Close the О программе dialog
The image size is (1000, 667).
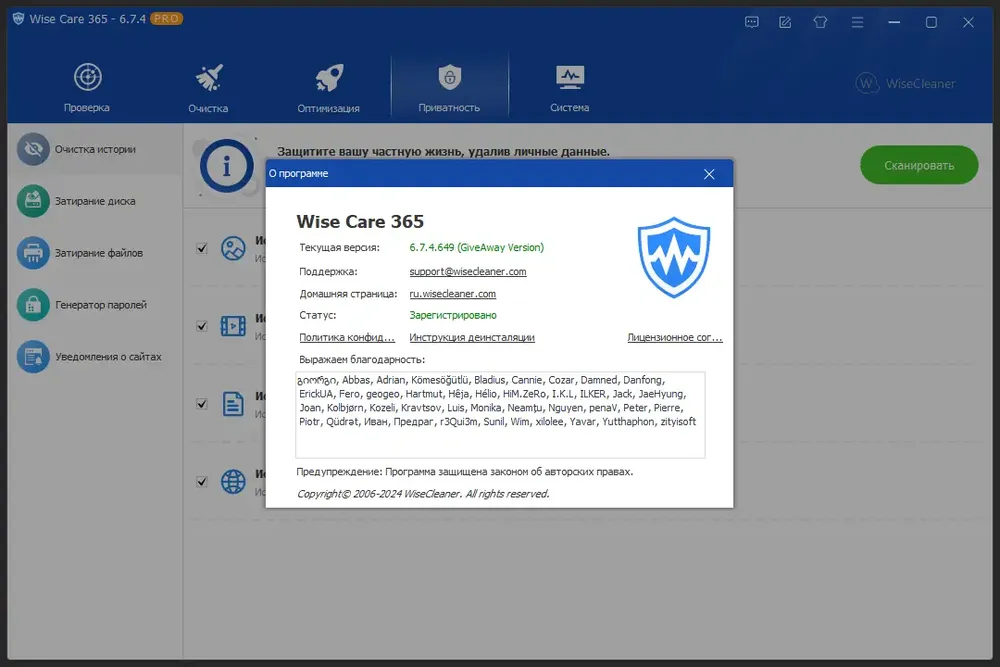coord(709,174)
